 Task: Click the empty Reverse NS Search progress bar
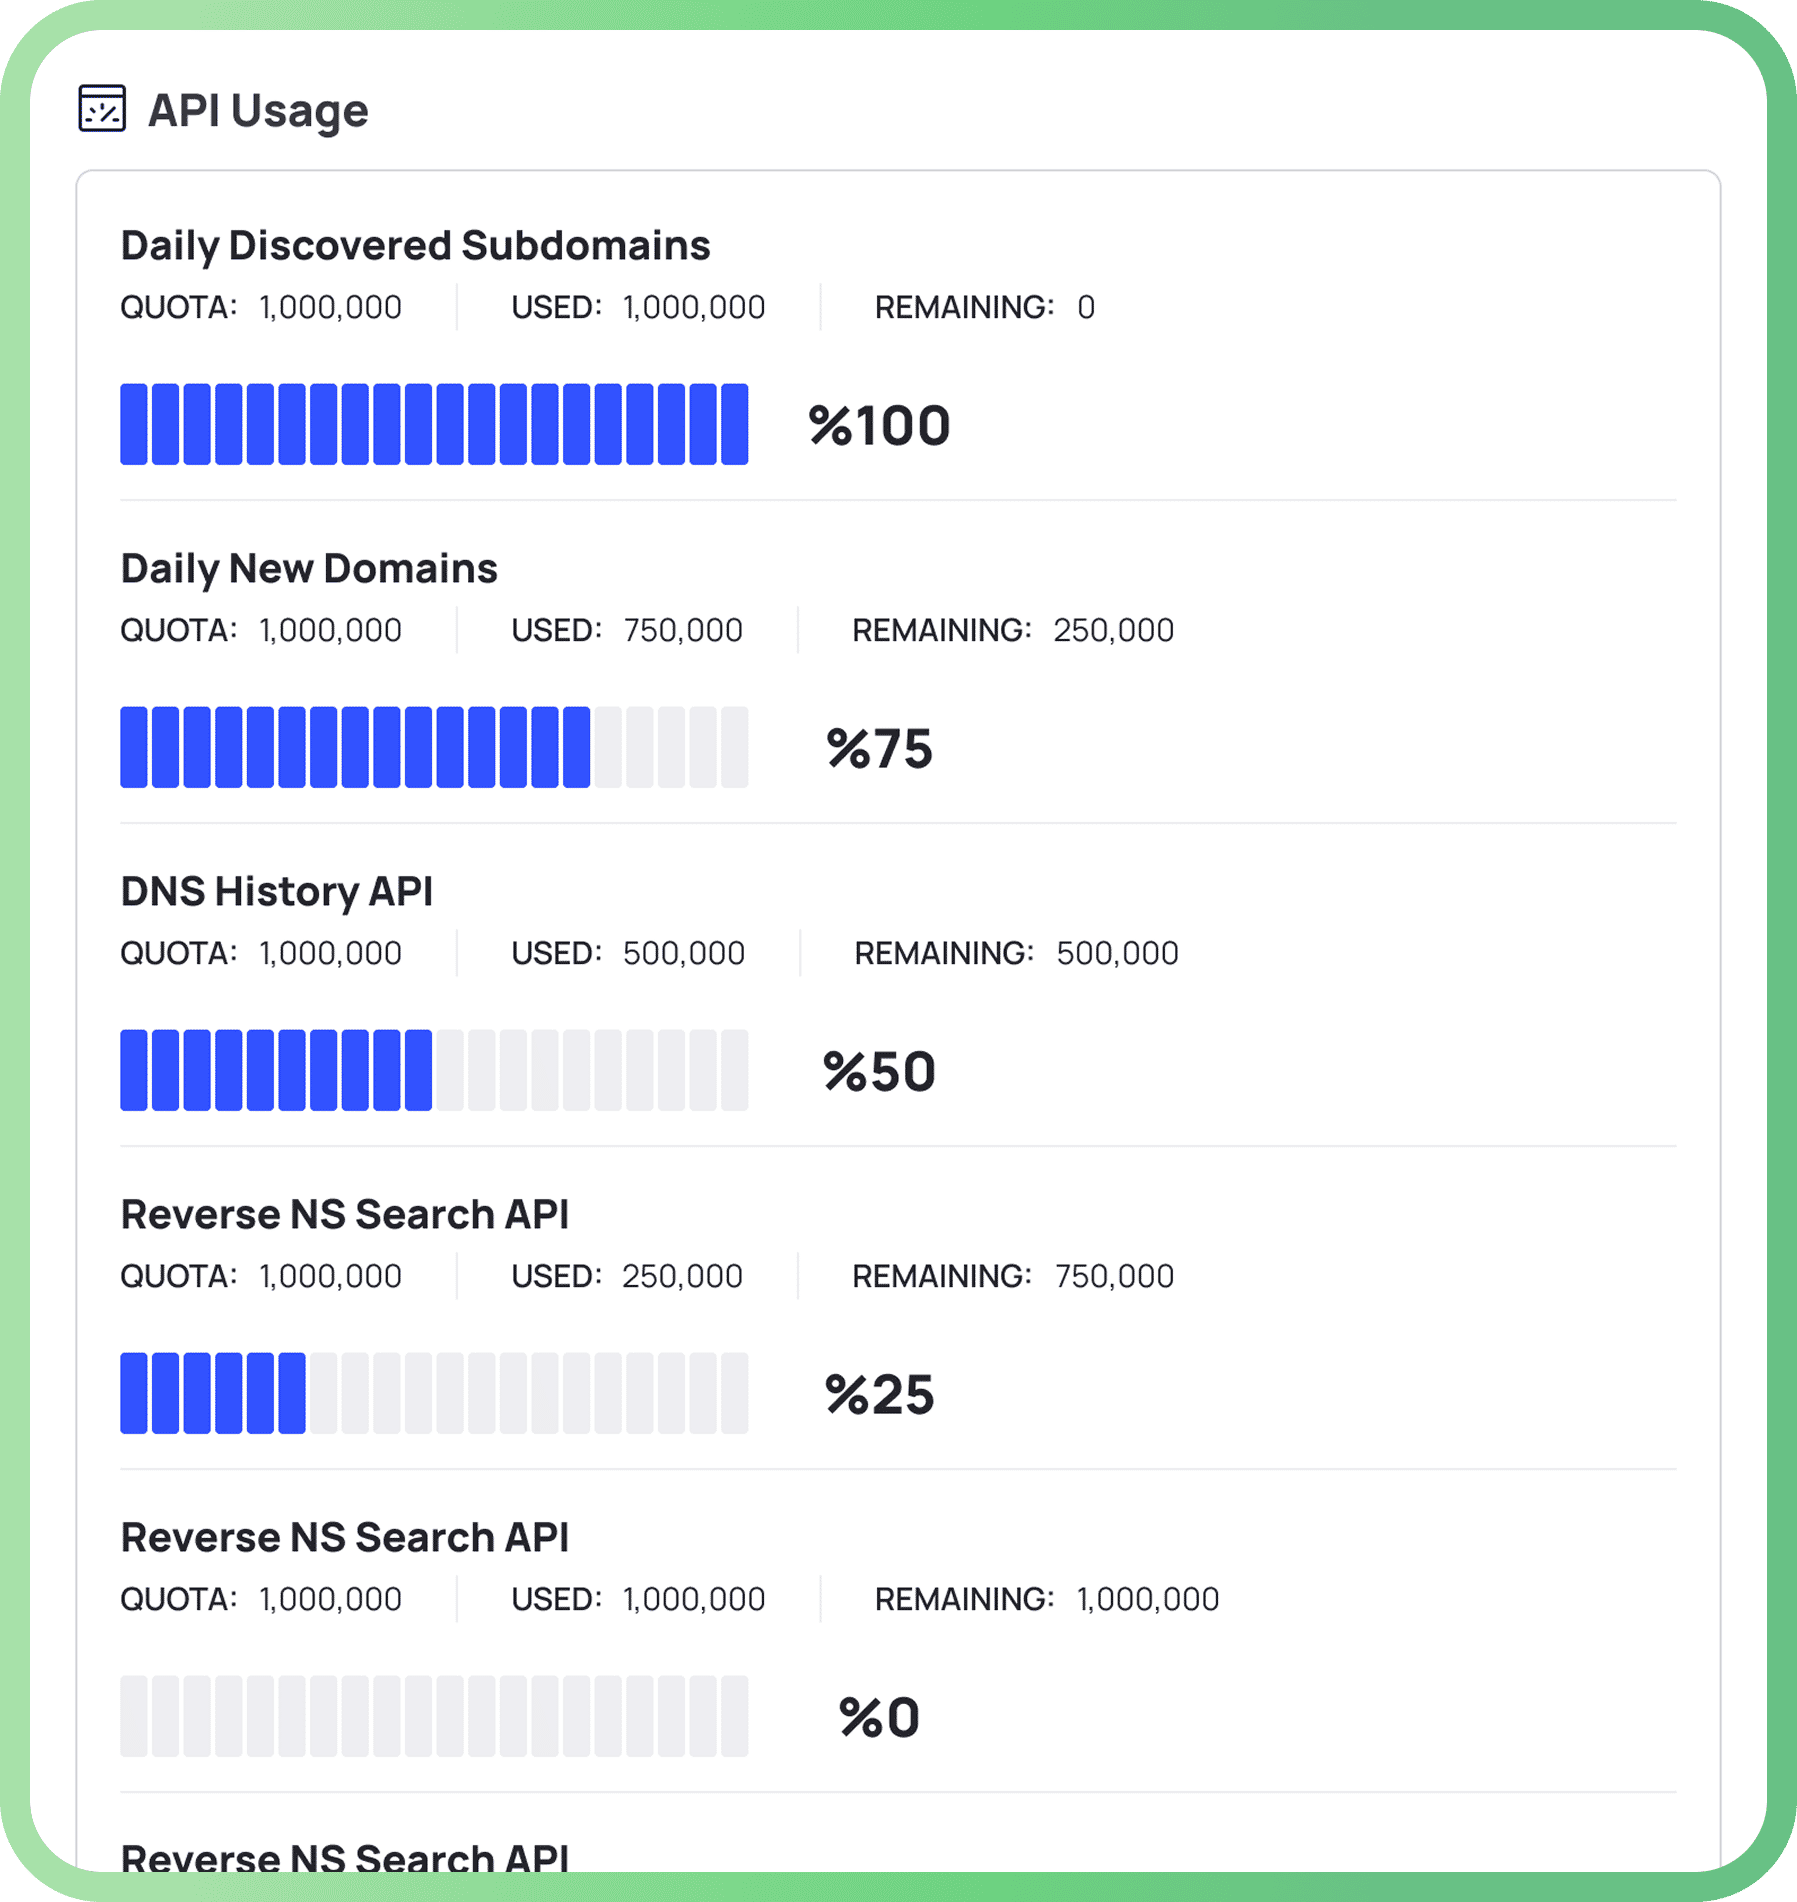point(433,1716)
